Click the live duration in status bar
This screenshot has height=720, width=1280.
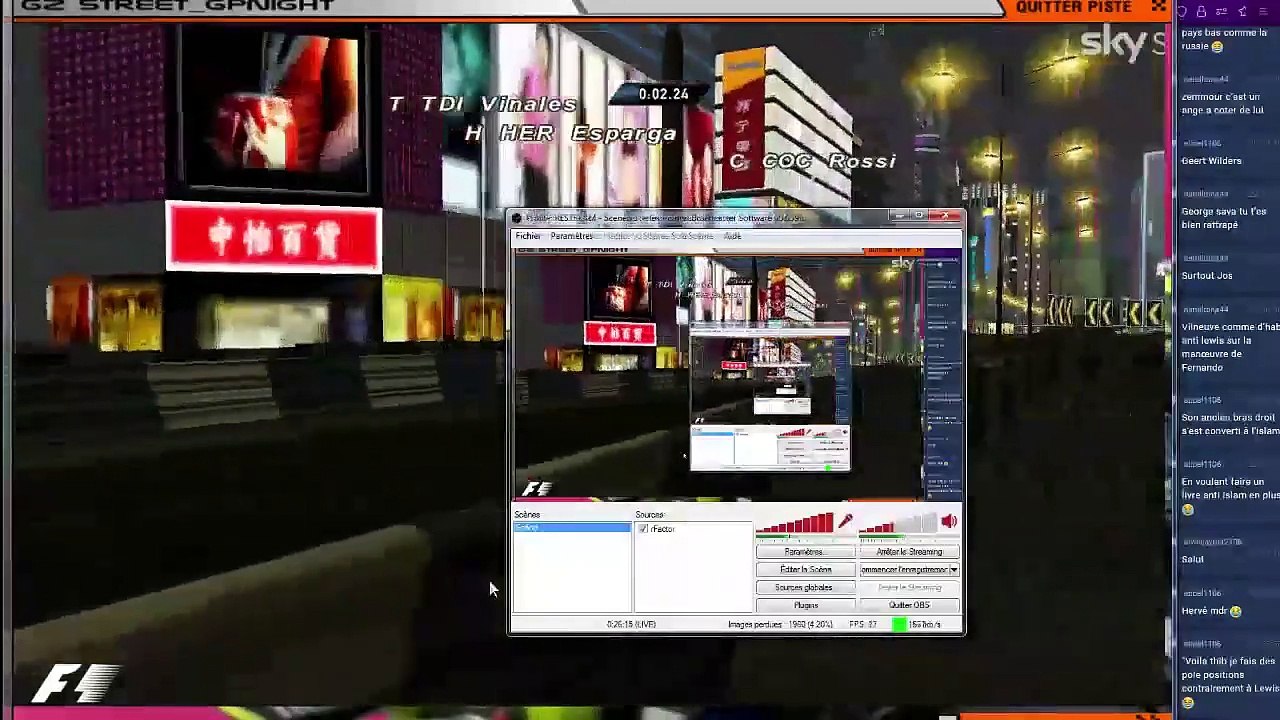(x=631, y=625)
